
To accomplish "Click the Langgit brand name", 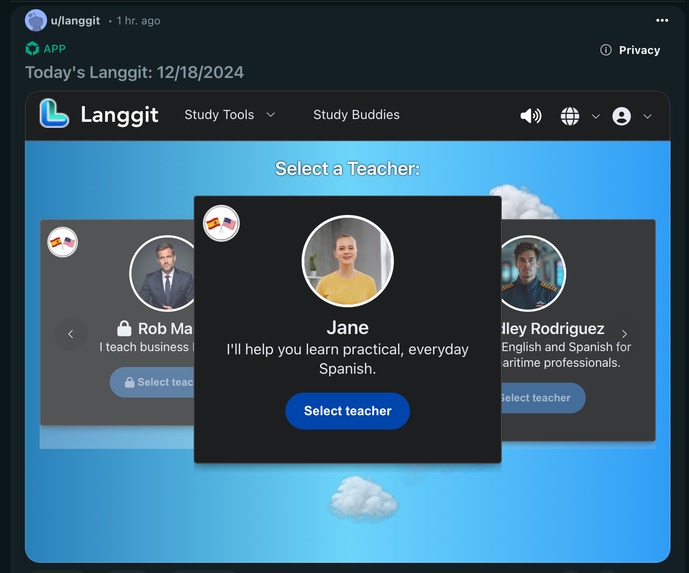I will 120,115.
